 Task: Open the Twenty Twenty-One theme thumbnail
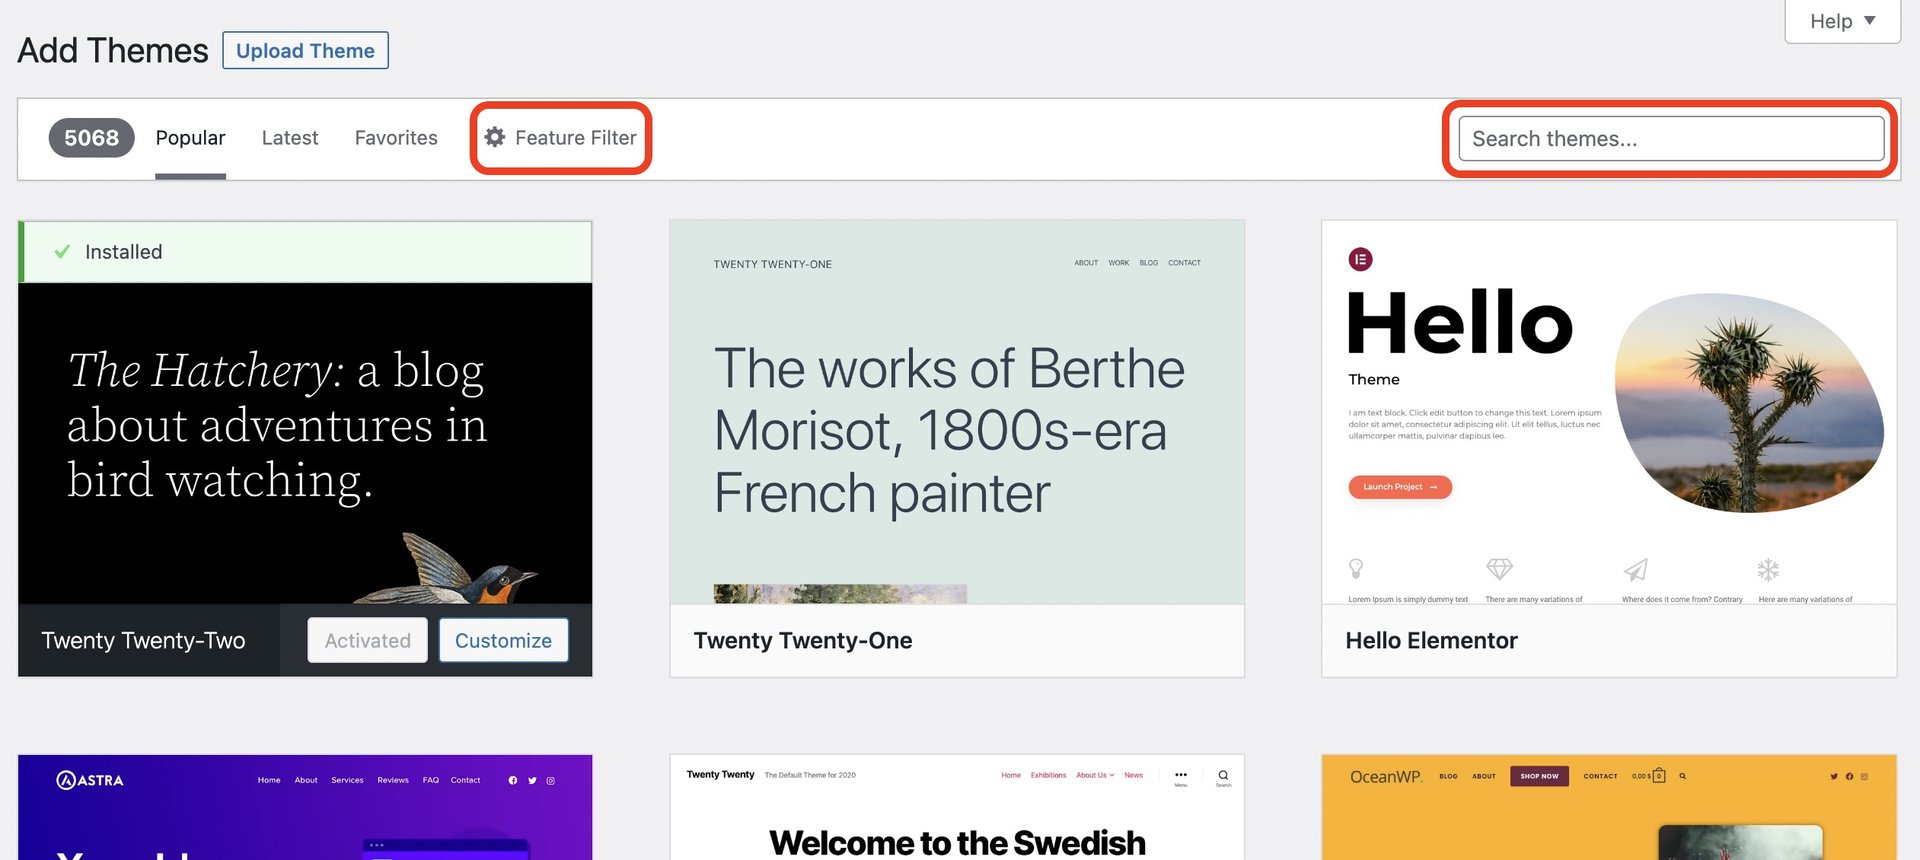tap(957, 412)
